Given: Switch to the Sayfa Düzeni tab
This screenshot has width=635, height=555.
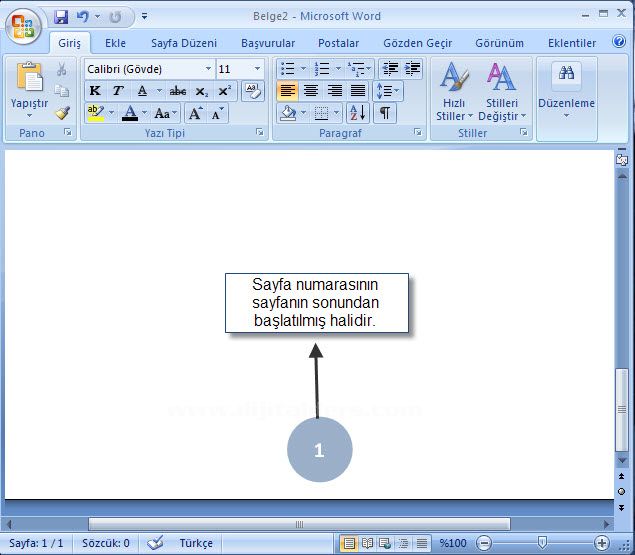Looking at the screenshot, I should [184, 43].
